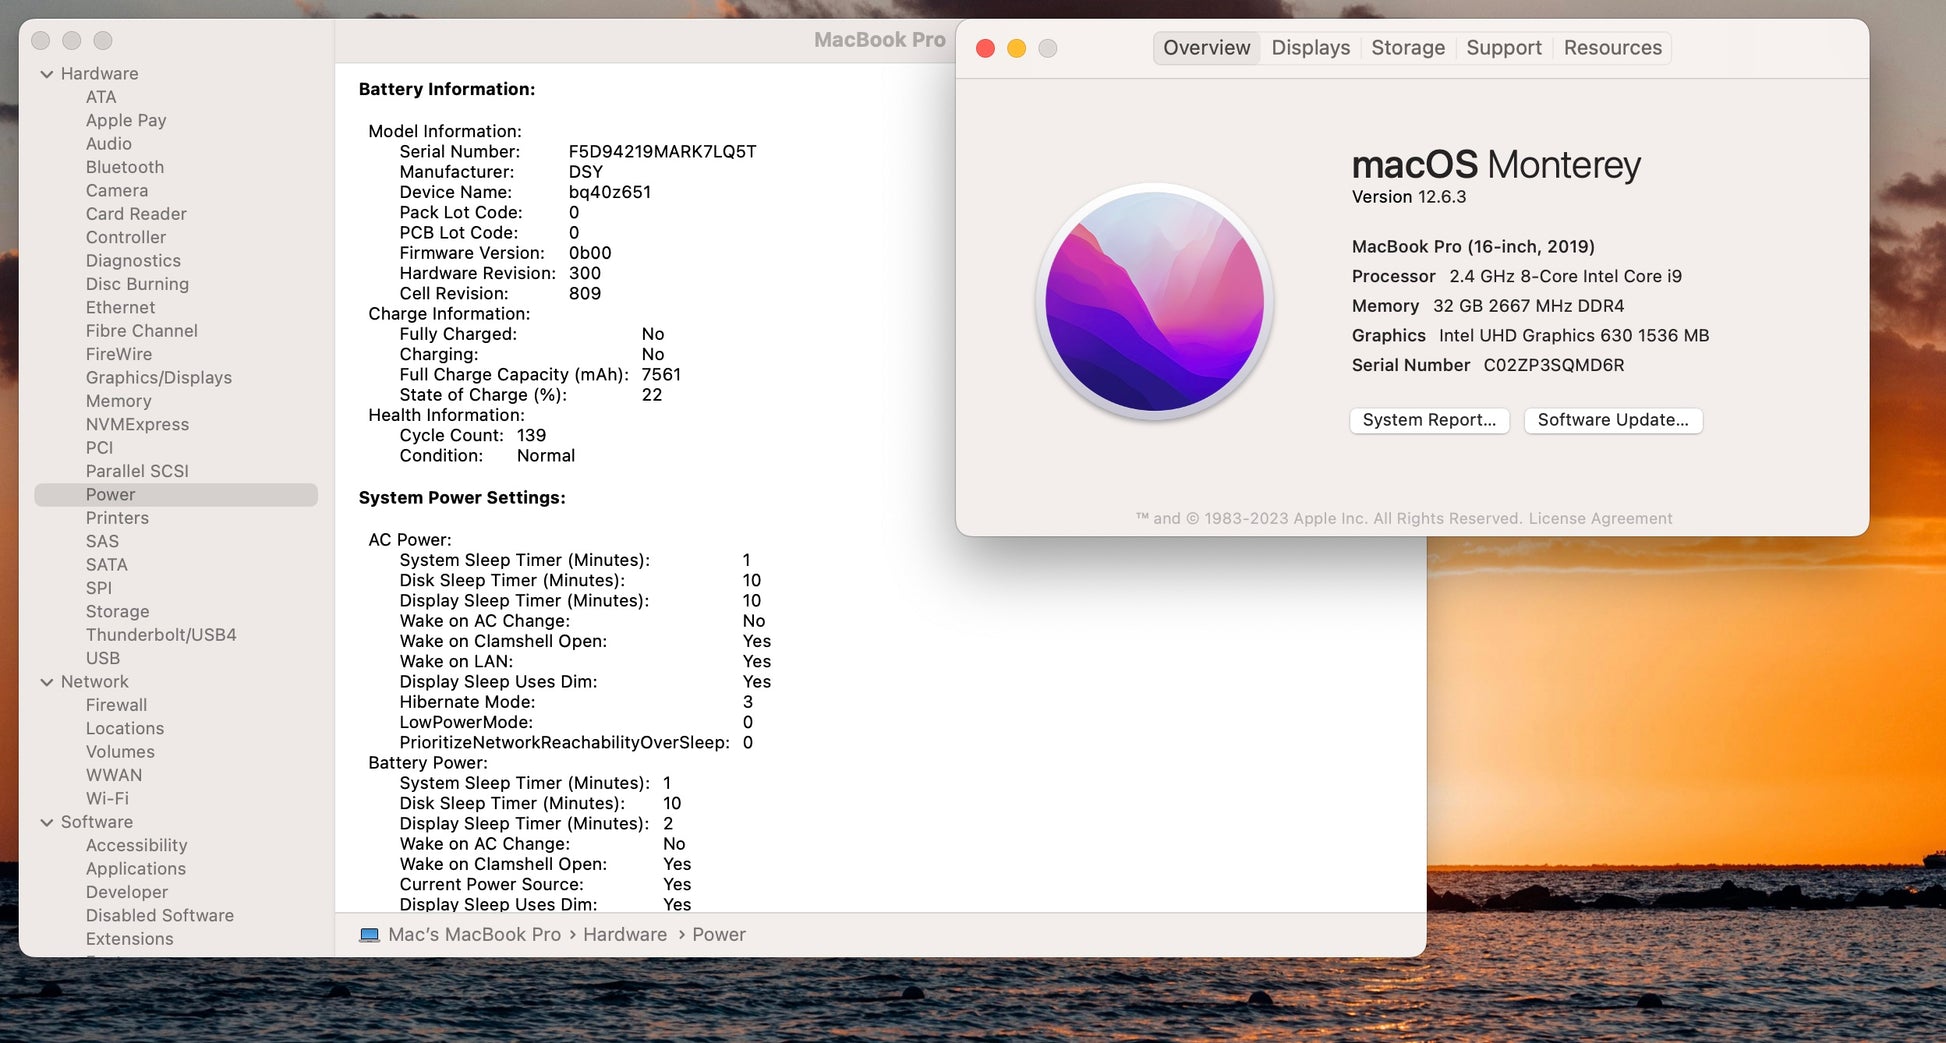Click Hardware in the path bar

coord(625,935)
